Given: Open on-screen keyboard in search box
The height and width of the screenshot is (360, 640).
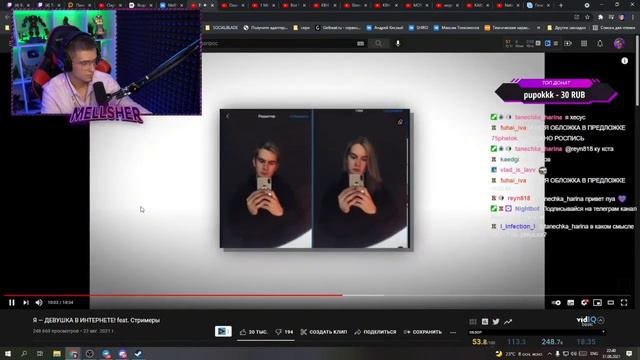Looking at the screenshot, I should pyautogui.click(x=360, y=43).
